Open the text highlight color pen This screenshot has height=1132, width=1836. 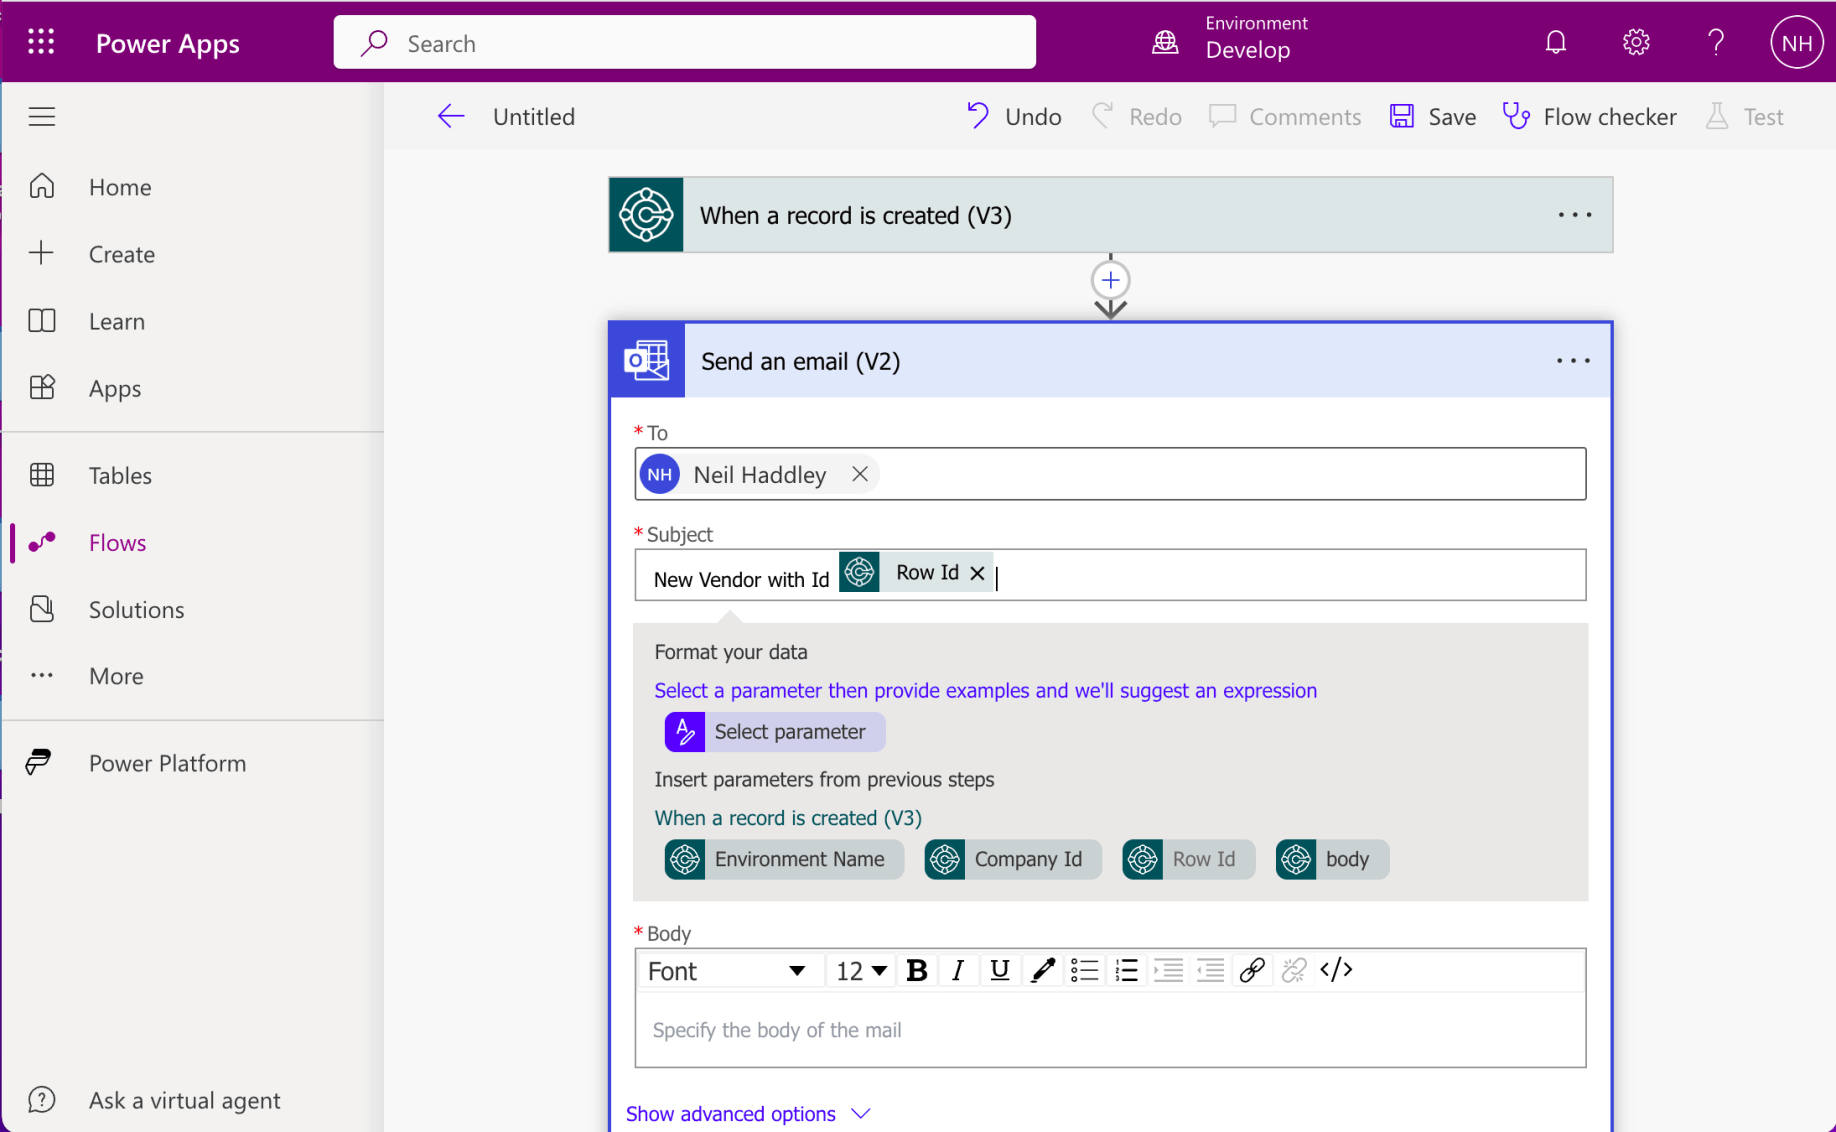[1042, 971]
